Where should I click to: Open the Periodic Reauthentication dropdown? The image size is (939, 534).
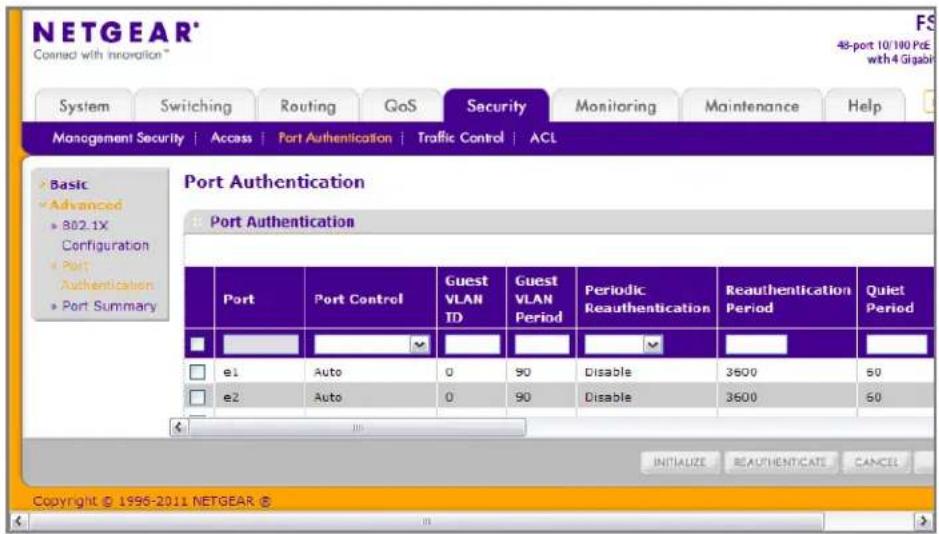pyautogui.click(x=623, y=344)
